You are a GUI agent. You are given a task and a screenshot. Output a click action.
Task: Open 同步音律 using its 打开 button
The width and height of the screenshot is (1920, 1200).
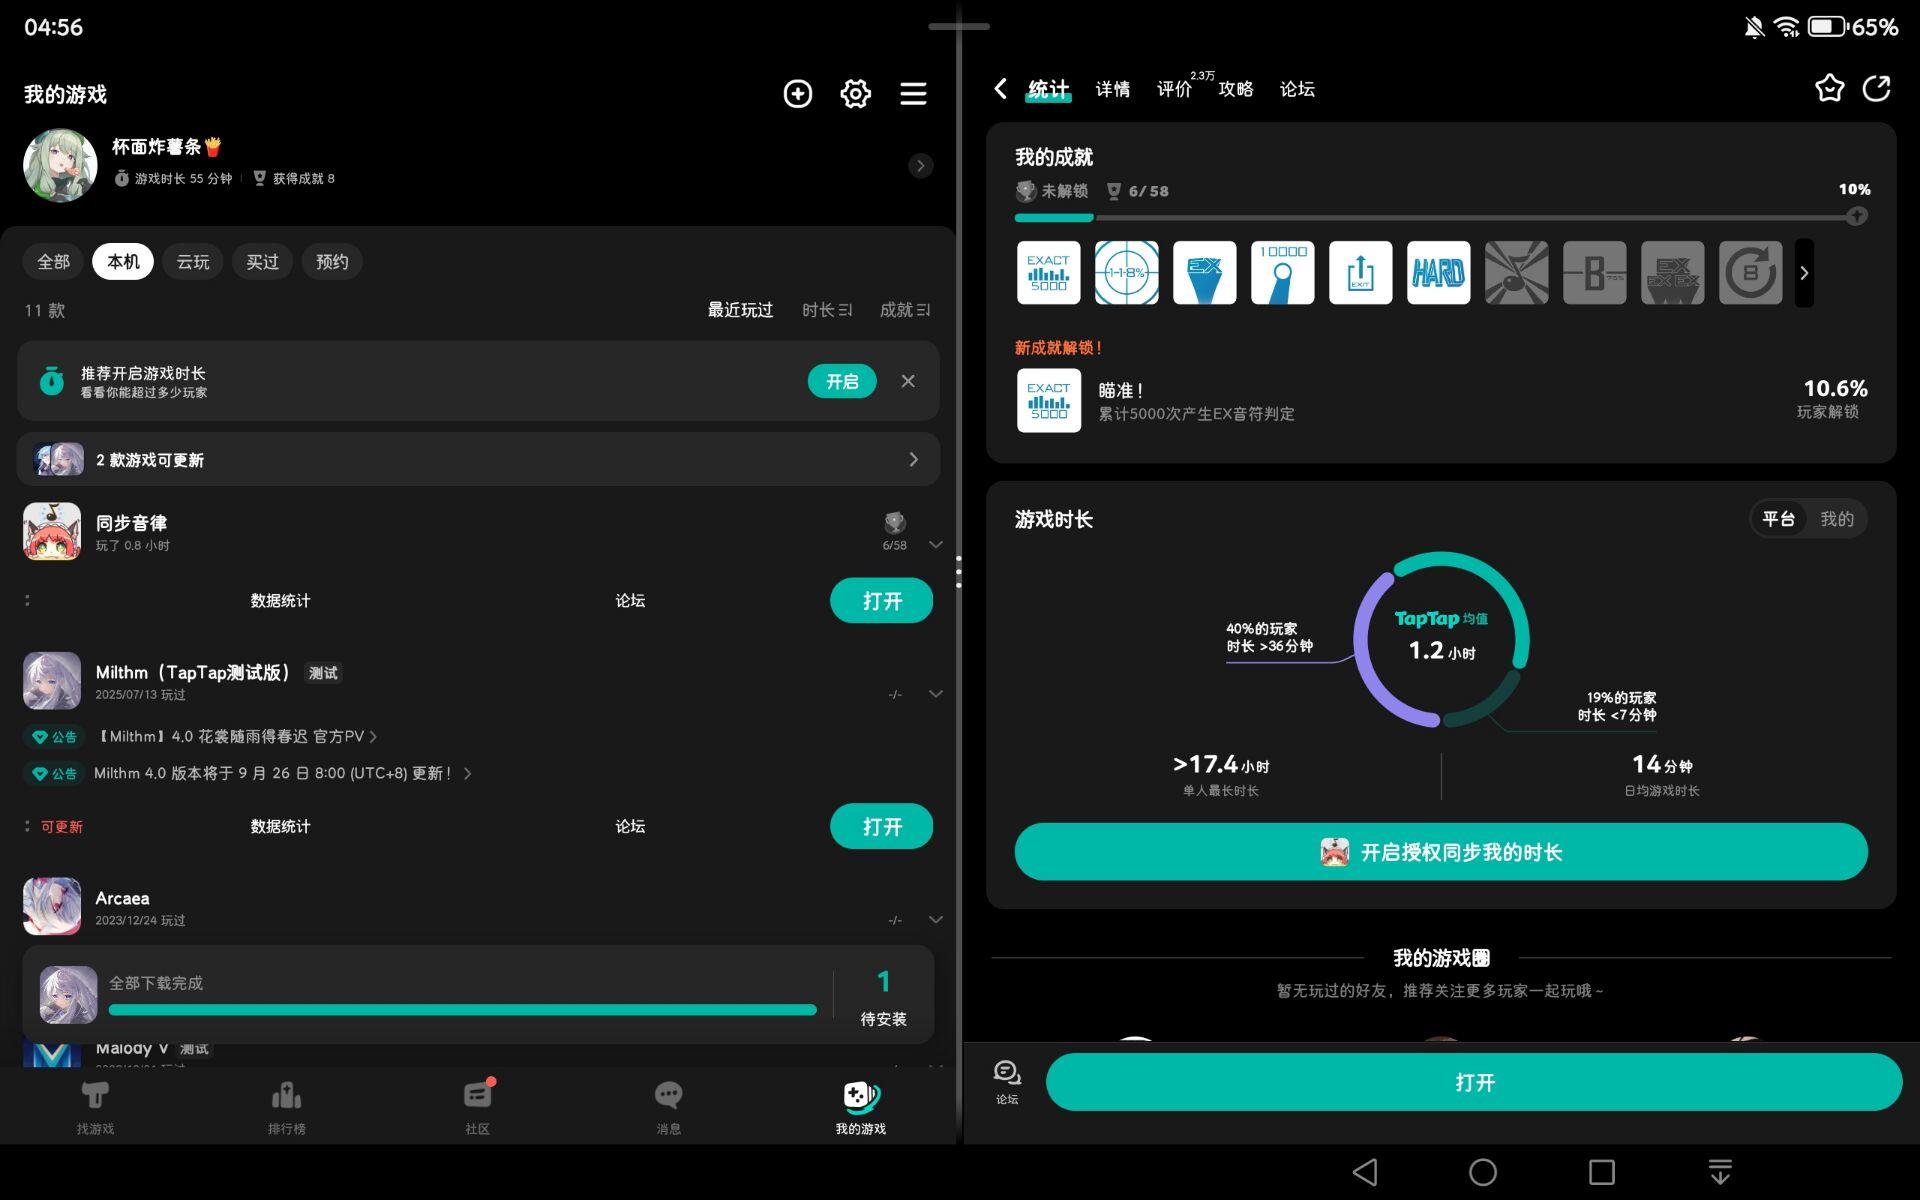tap(881, 601)
